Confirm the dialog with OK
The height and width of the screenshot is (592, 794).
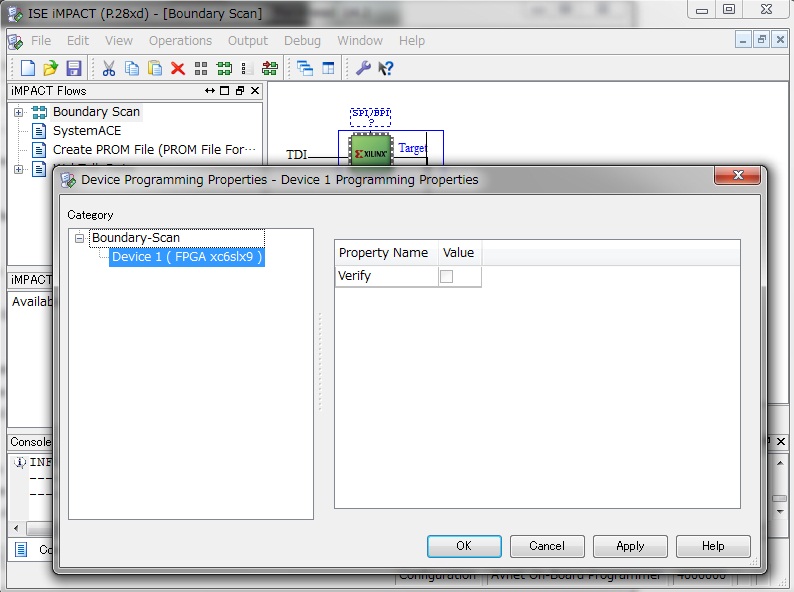click(464, 546)
